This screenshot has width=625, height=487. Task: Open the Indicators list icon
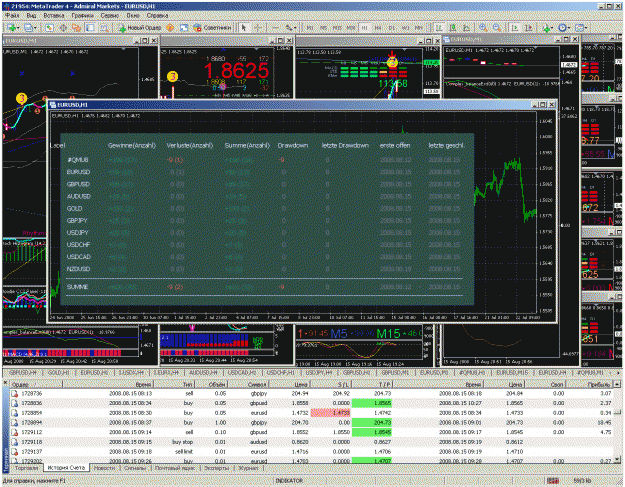point(546,27)
